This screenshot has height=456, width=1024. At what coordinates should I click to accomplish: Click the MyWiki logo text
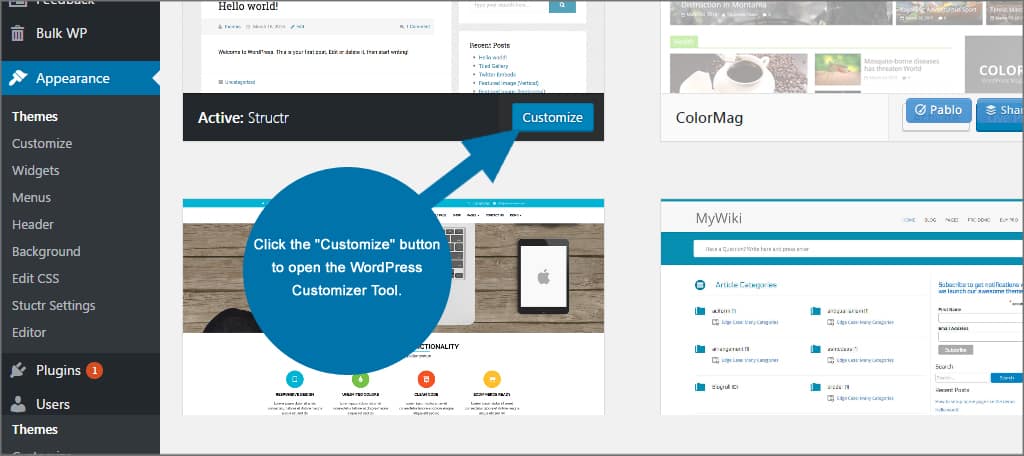coord(718,218)
